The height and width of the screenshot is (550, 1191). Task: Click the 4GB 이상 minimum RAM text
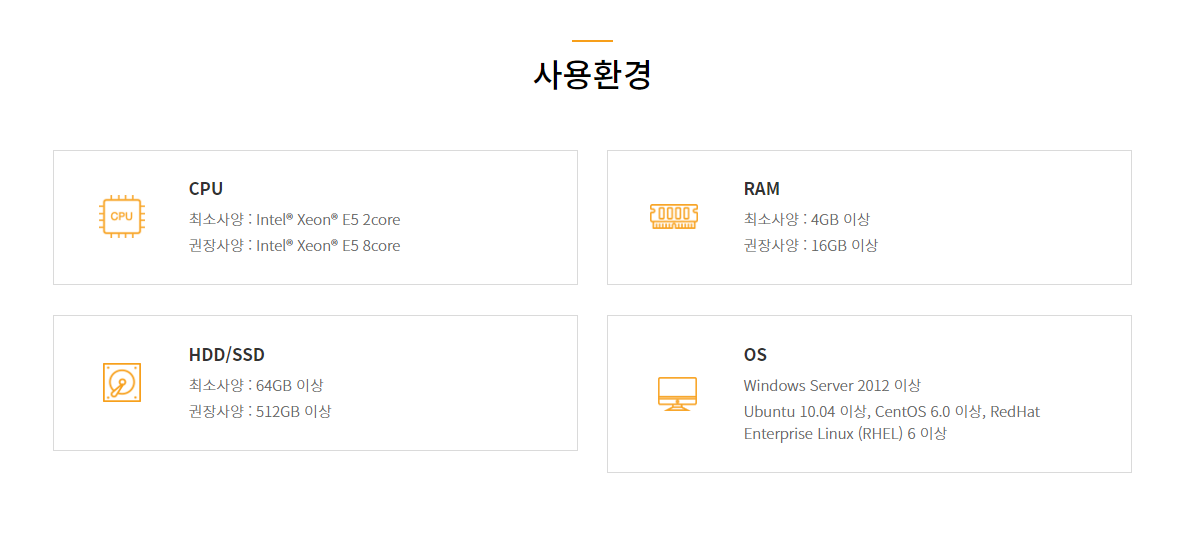point(840,219)
